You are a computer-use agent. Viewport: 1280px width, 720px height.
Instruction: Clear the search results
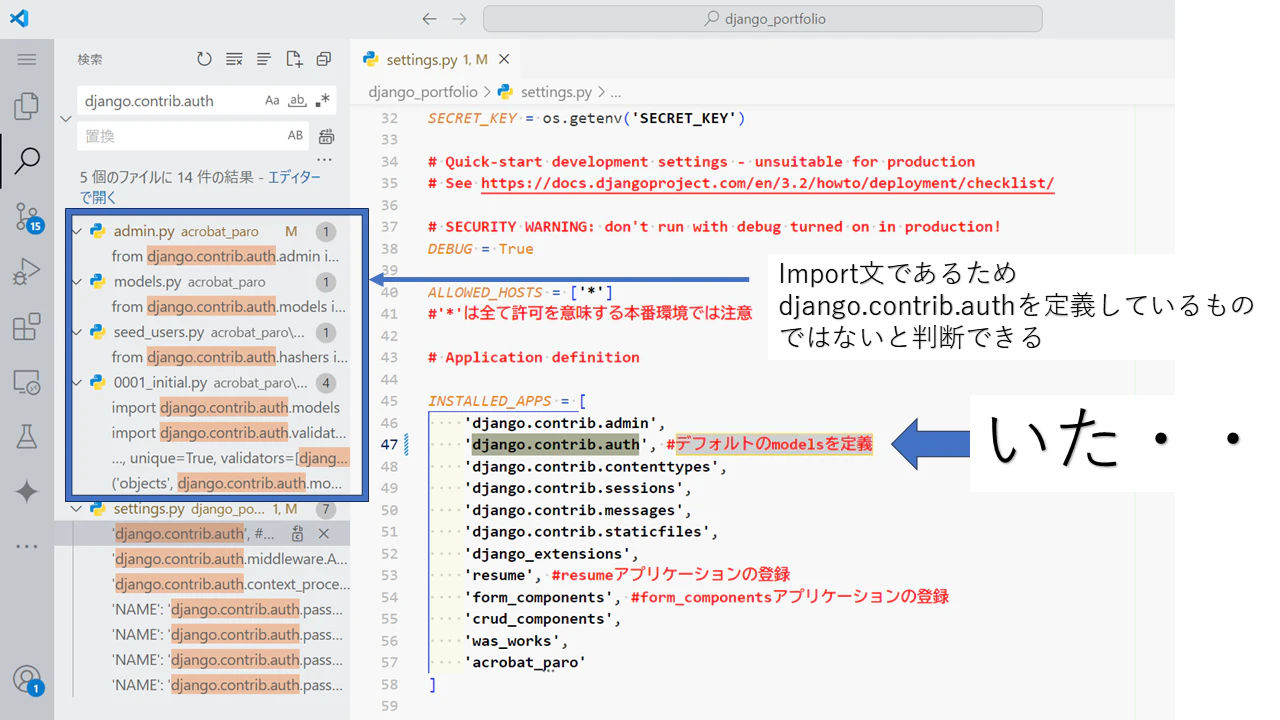234,59
